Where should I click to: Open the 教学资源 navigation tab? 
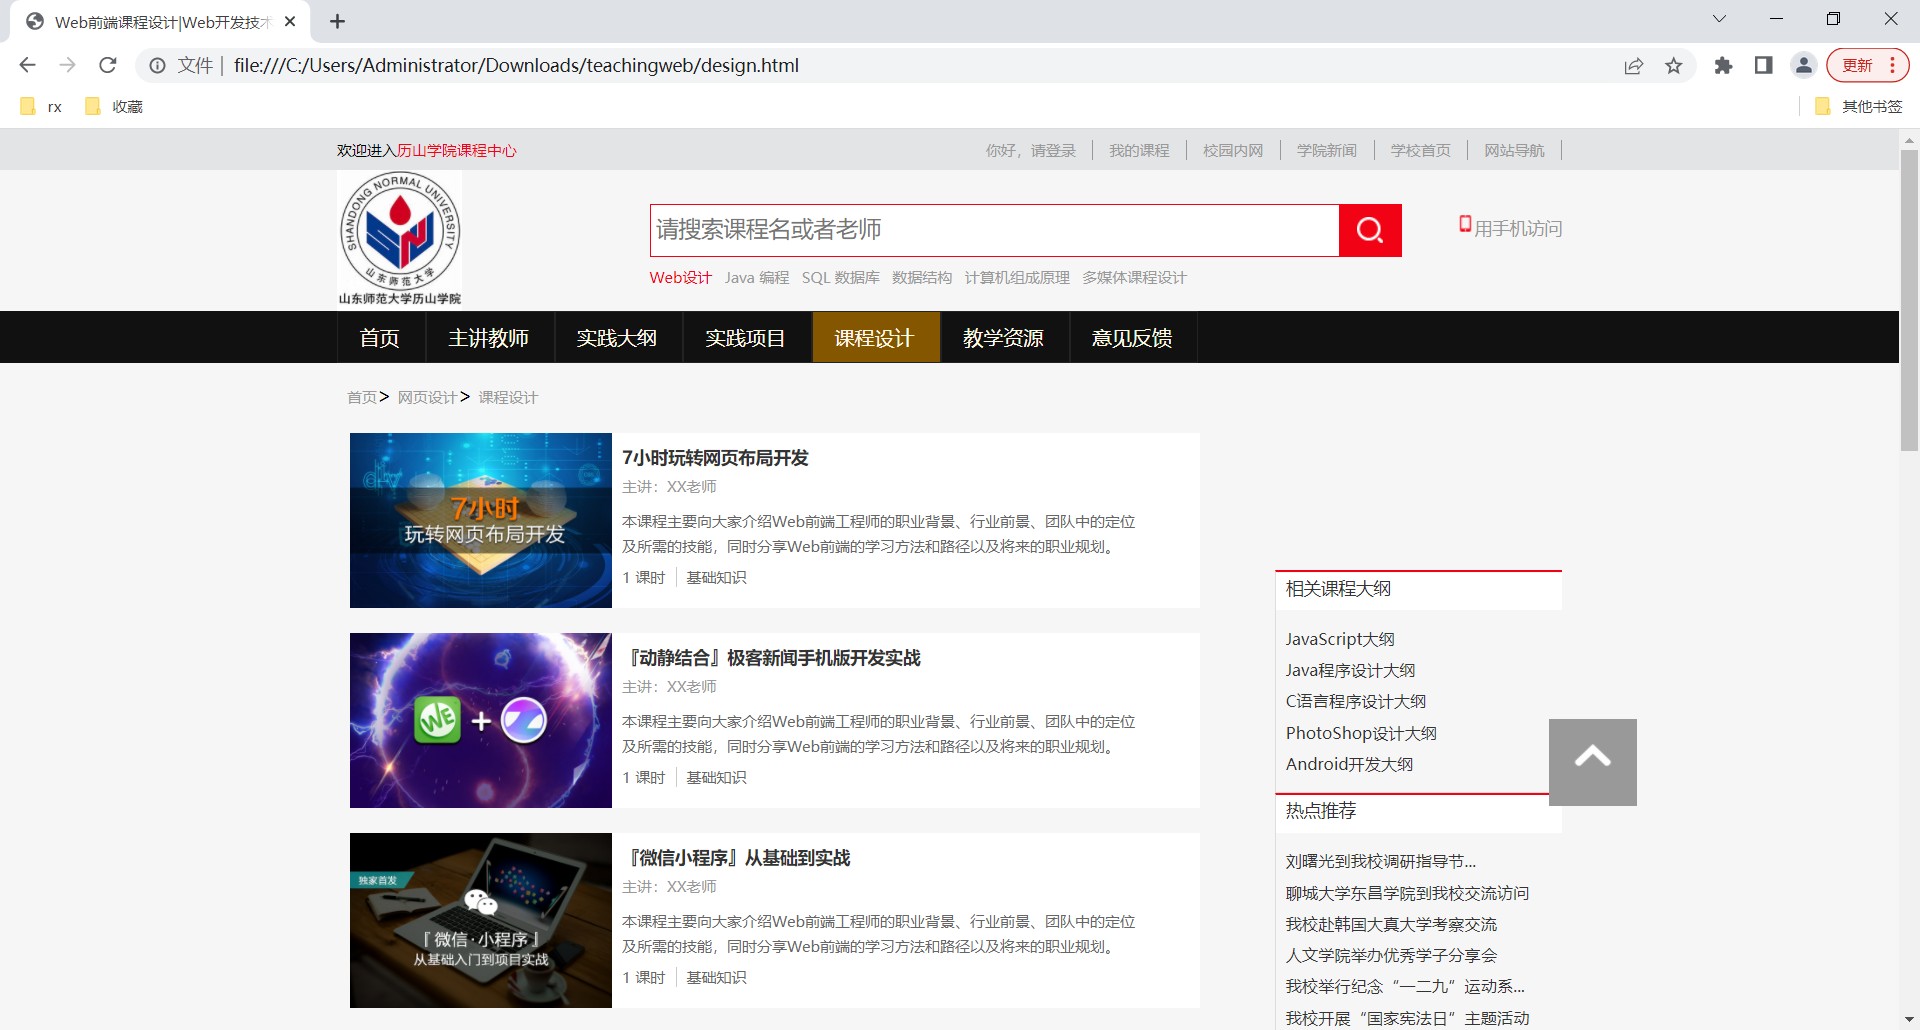point(1004,338)
